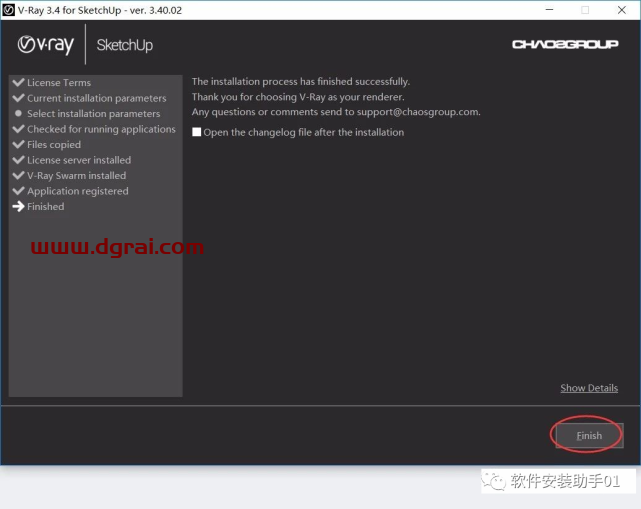Select the License Terms step
The image size is (641, 509).
click(59, 83)
